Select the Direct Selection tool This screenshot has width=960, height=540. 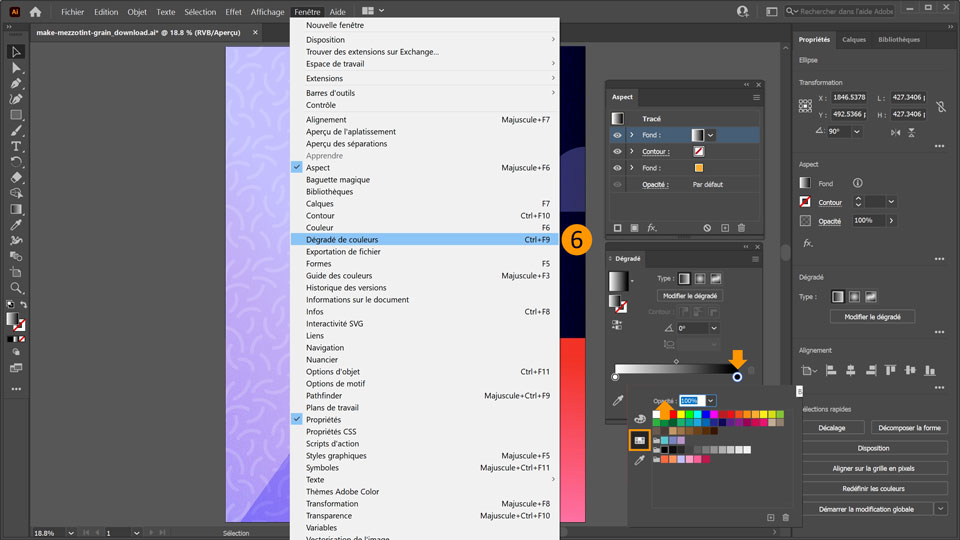pos(16,68)
